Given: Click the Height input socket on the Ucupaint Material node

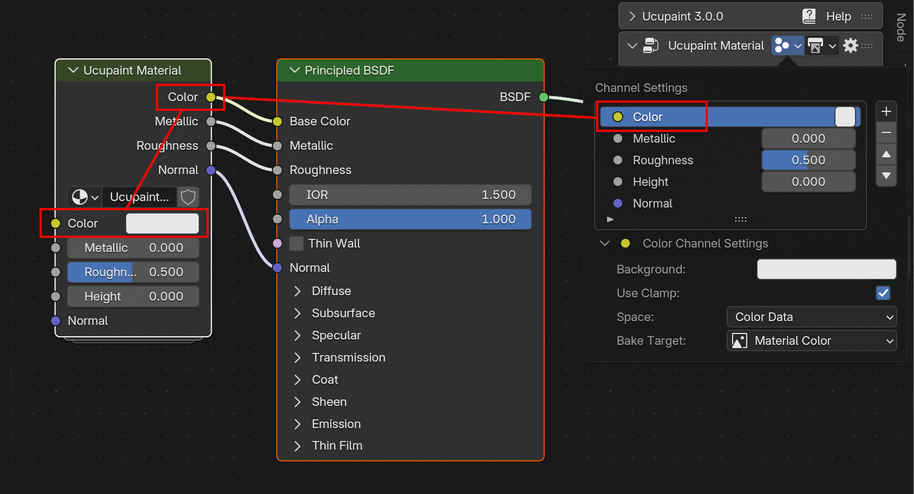Looking at the screenshot, I should [55, 296].
